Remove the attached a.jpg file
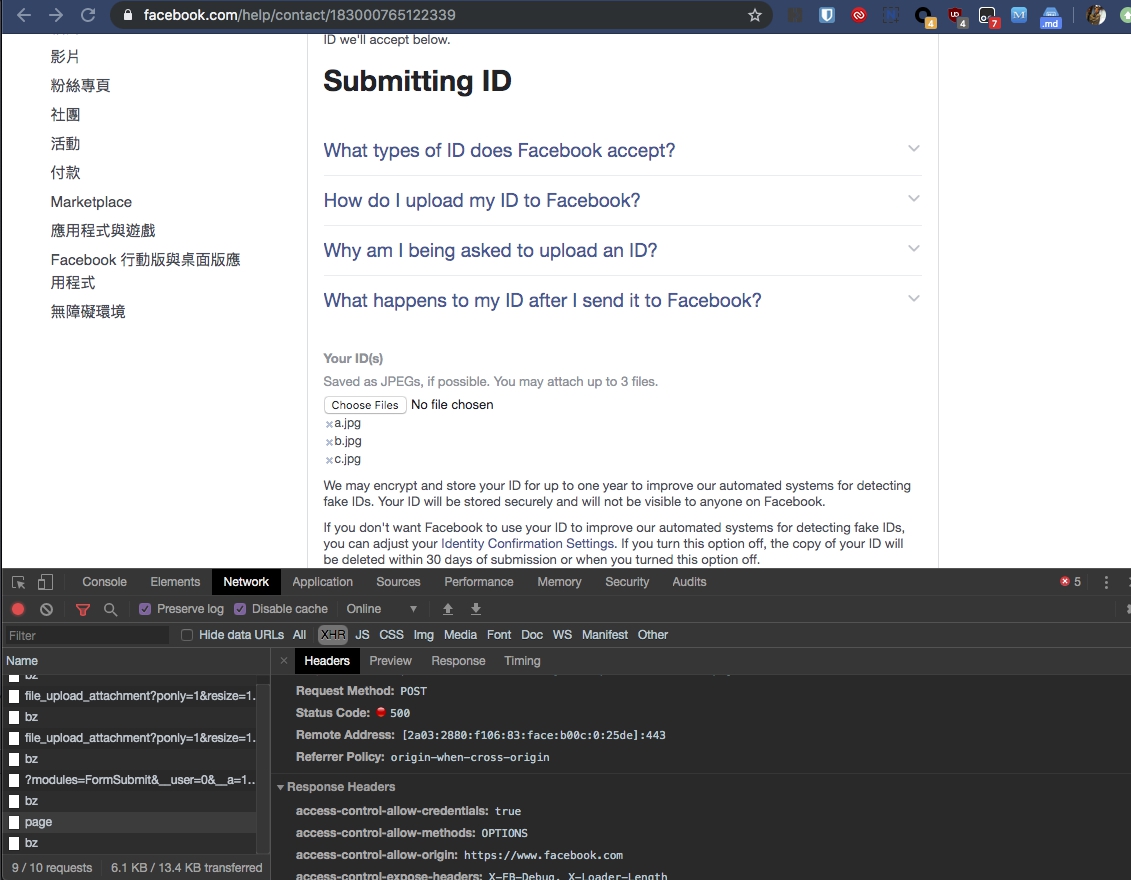The image size is (1131, 880). click(x=329, y=424)
